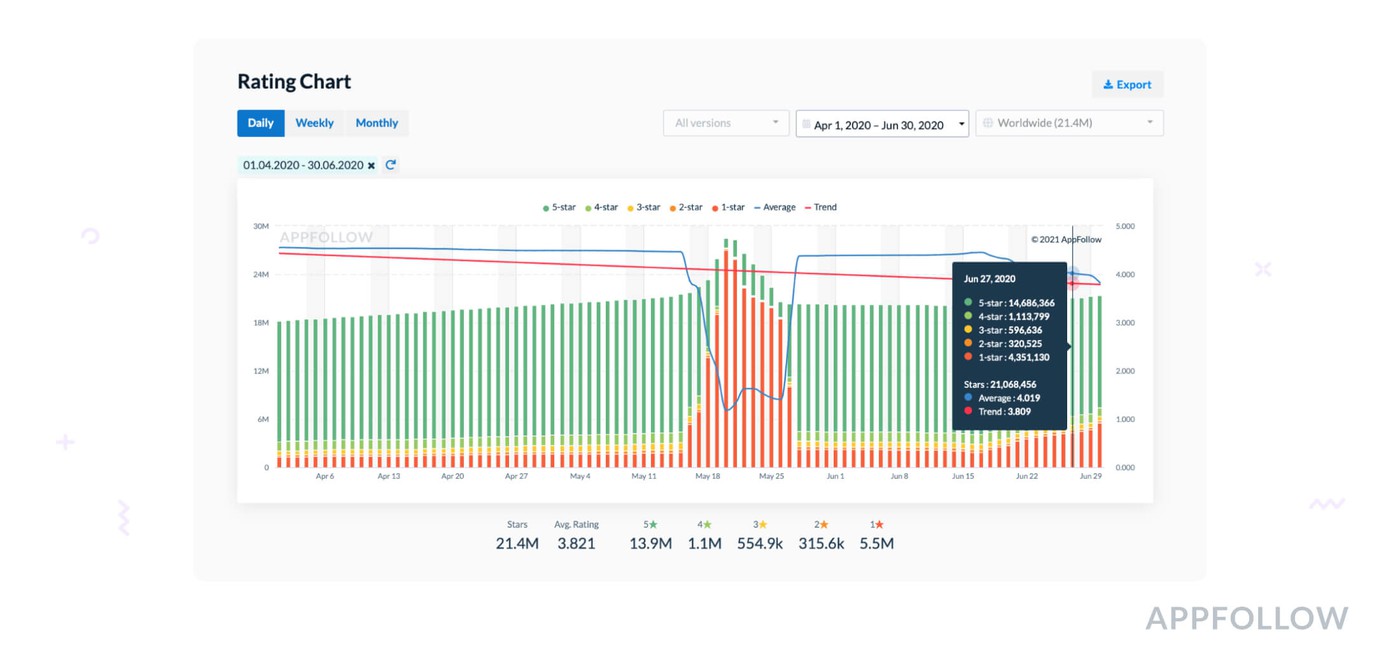This screenshot has width=1400, height=655.
Task: Toggle the Trend line in the legend
Action: pyautogui.click(x=819, y=208)
